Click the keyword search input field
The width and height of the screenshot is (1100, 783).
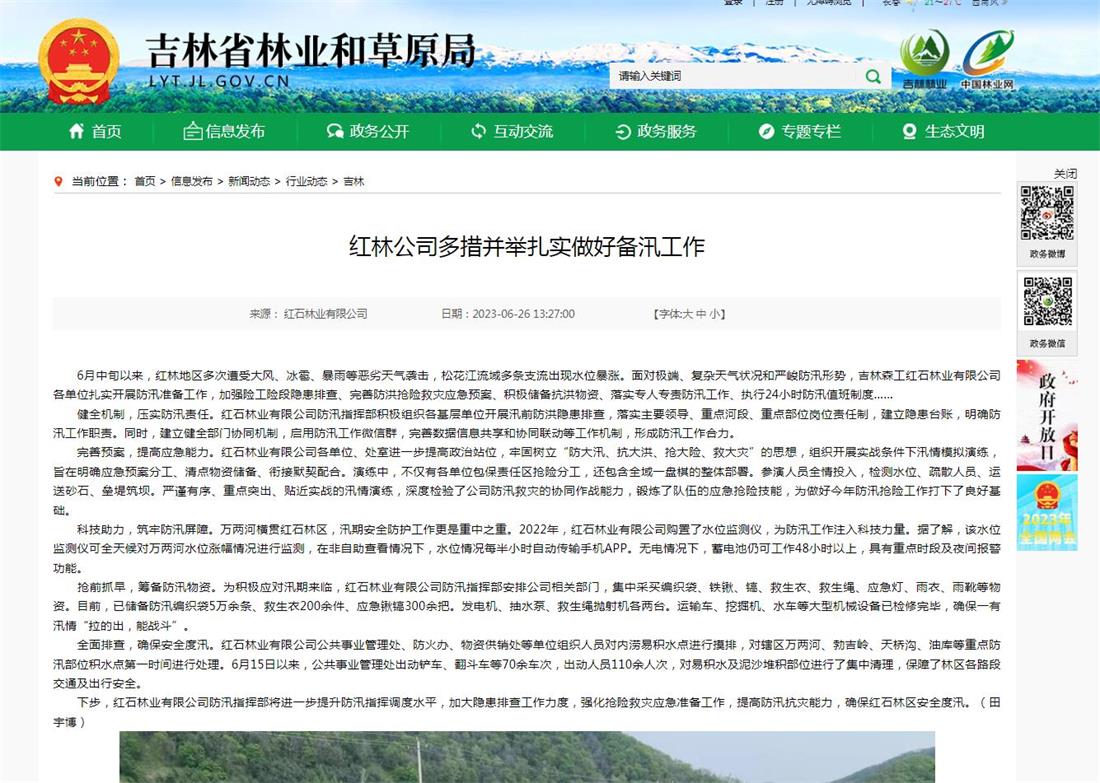tap(735, 76)
